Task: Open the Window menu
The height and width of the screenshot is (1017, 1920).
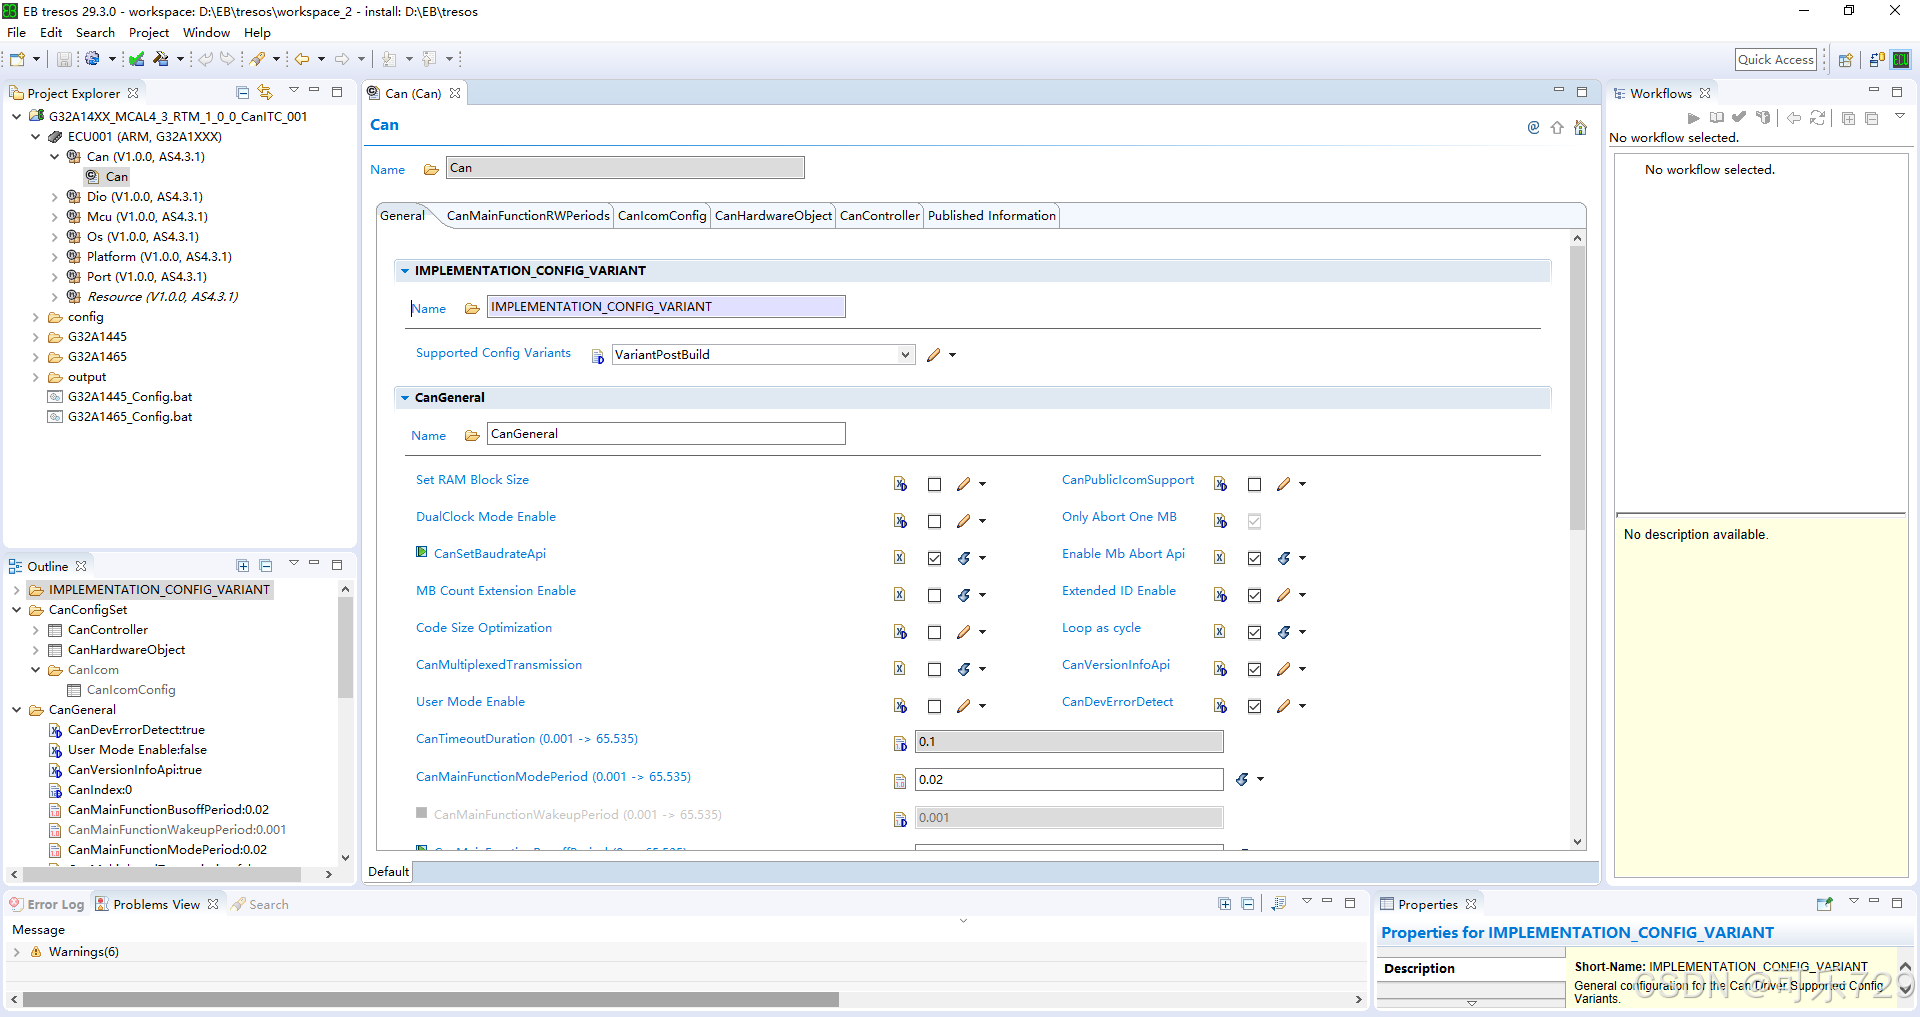Action: pos(206,32)
